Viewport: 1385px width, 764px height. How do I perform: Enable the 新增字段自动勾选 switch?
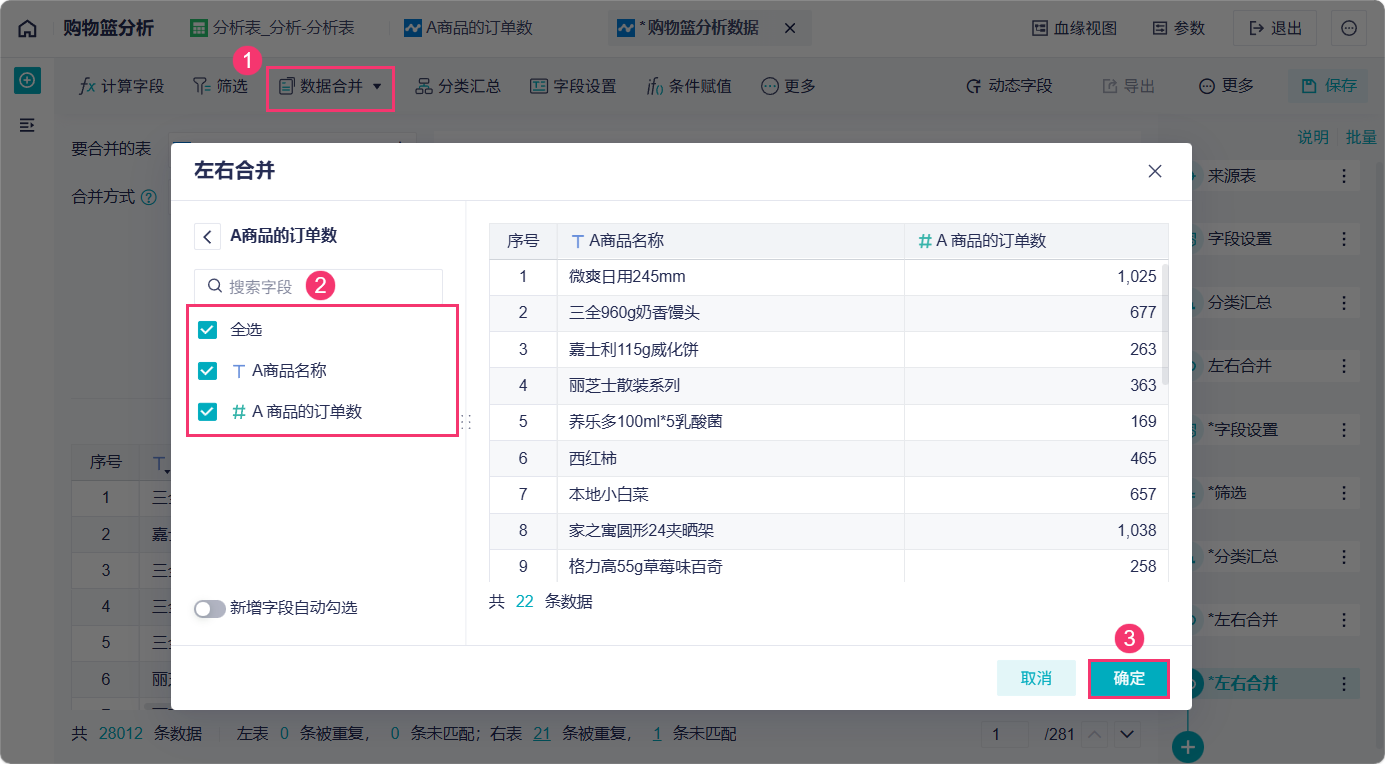210,608
